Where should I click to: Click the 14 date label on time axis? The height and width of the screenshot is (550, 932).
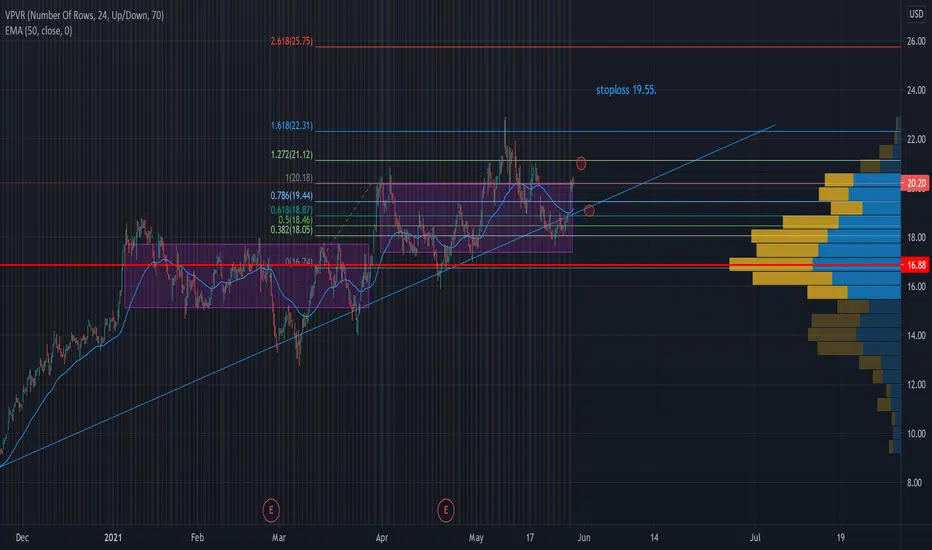coord(654,538)
